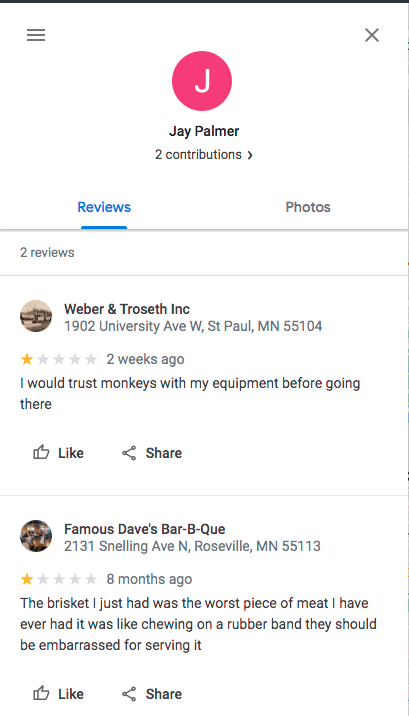The width and height of the screenshot is (409, 716).
Task: Click the 2131 Snelling Ave N address
Action: [x=192, y=546]
